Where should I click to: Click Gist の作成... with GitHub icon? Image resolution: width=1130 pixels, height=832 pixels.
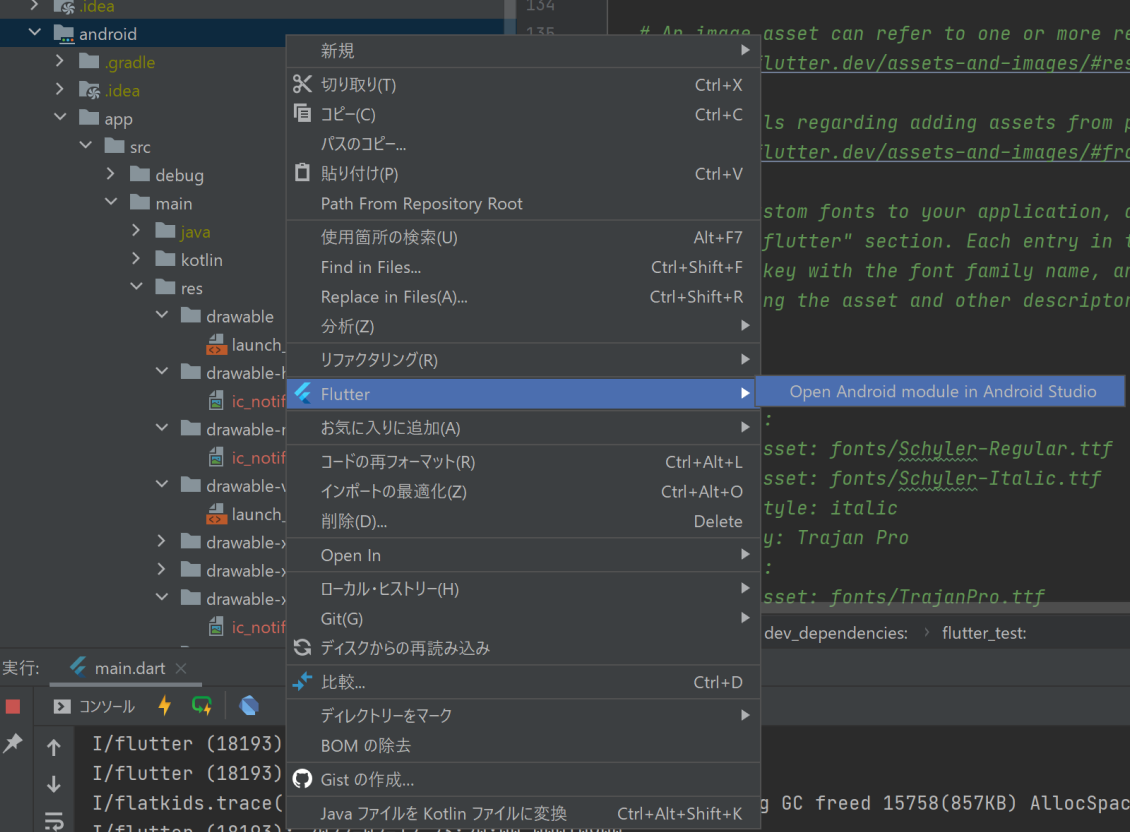(x=367, y=779)
